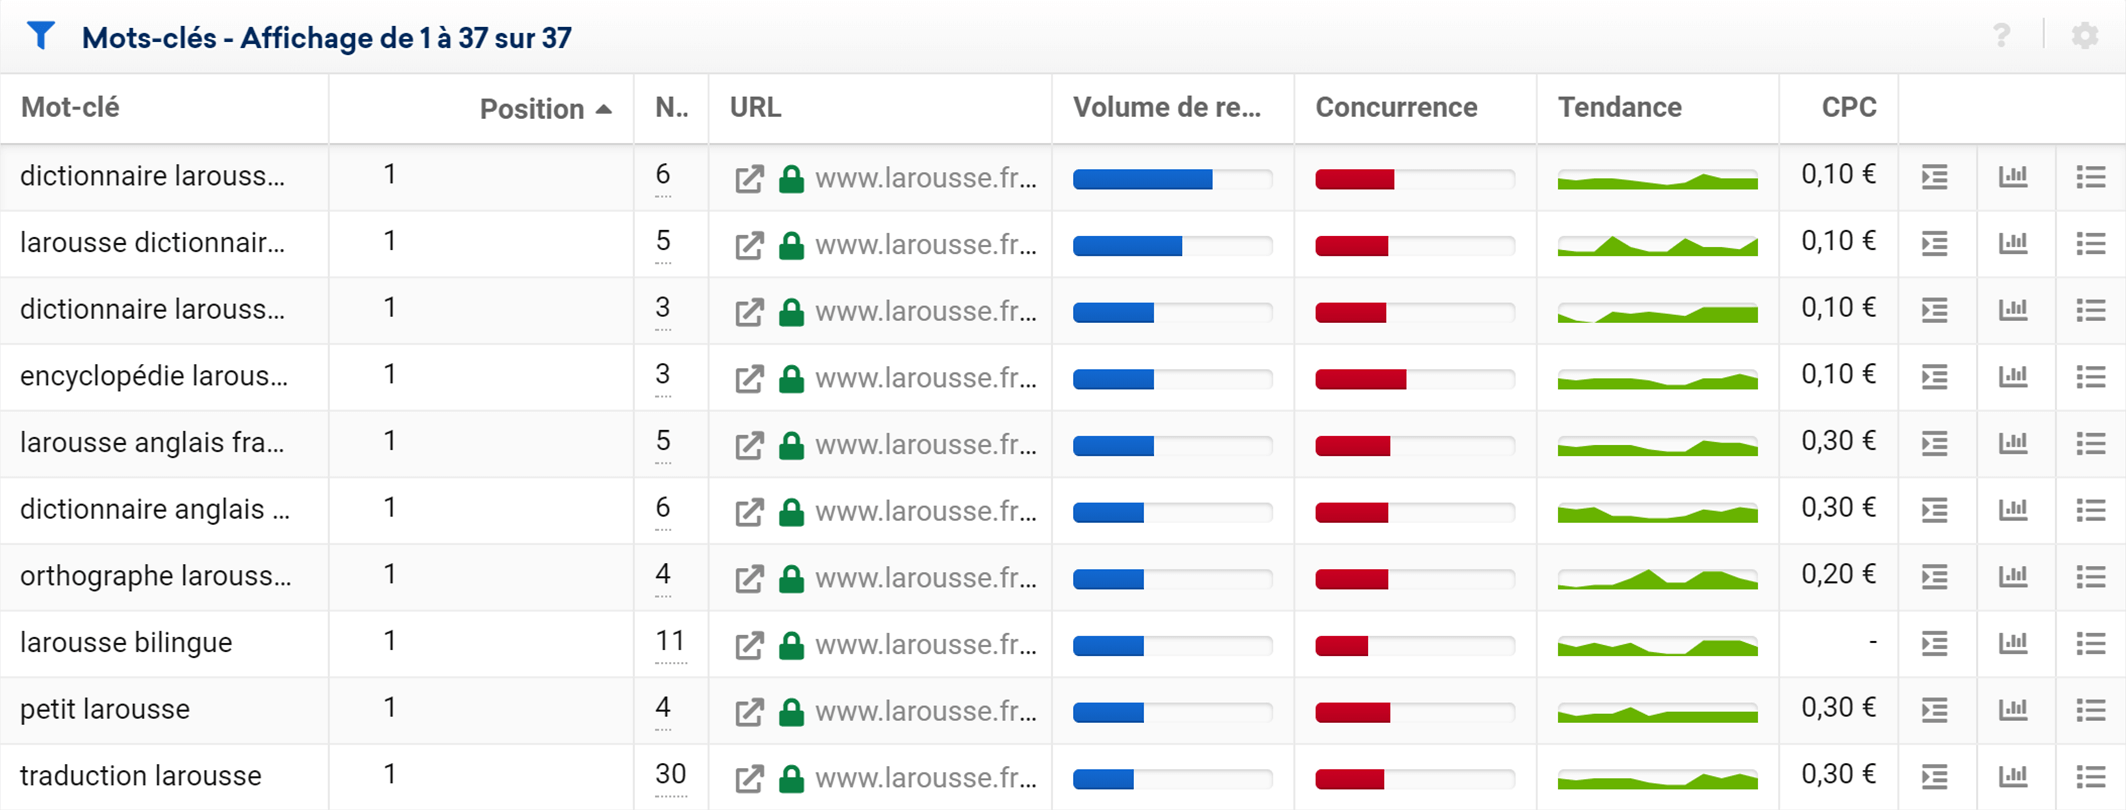
Task: Click the Mot-clé column header
Action: 70,107
